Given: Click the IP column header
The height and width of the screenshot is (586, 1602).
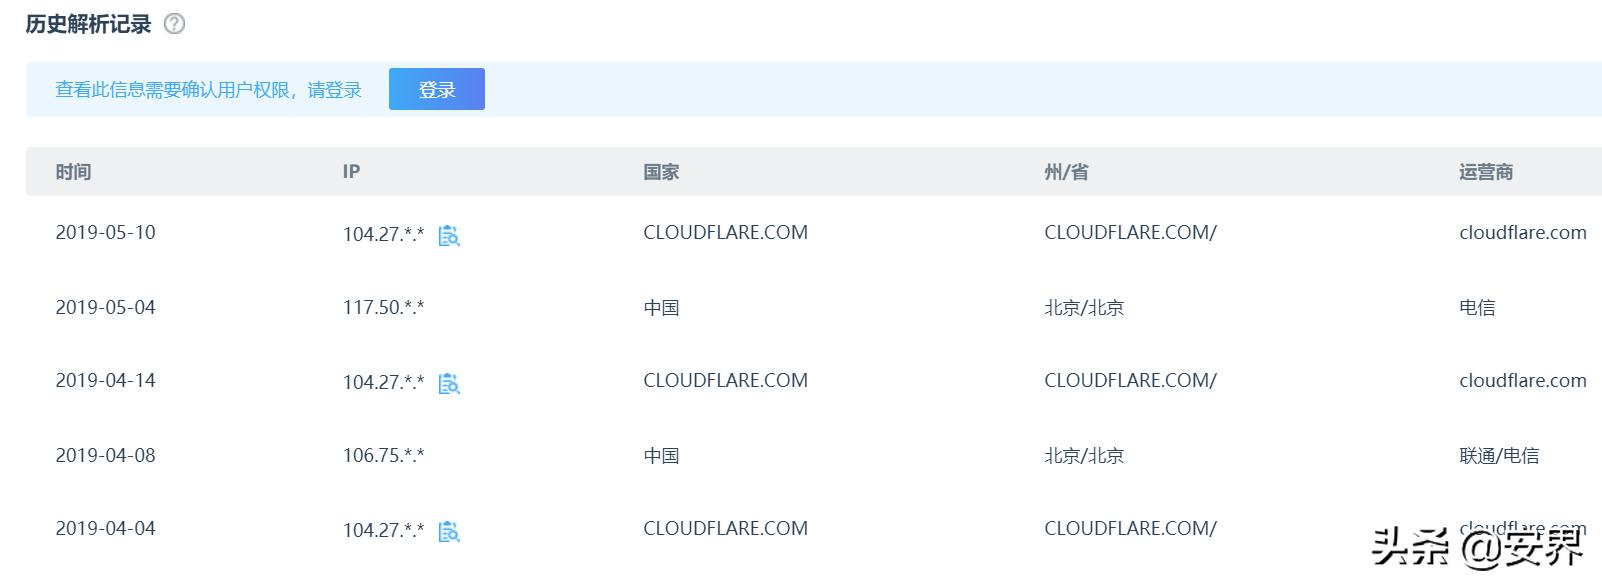Looking at the screenshot, I should pos(351,172).
